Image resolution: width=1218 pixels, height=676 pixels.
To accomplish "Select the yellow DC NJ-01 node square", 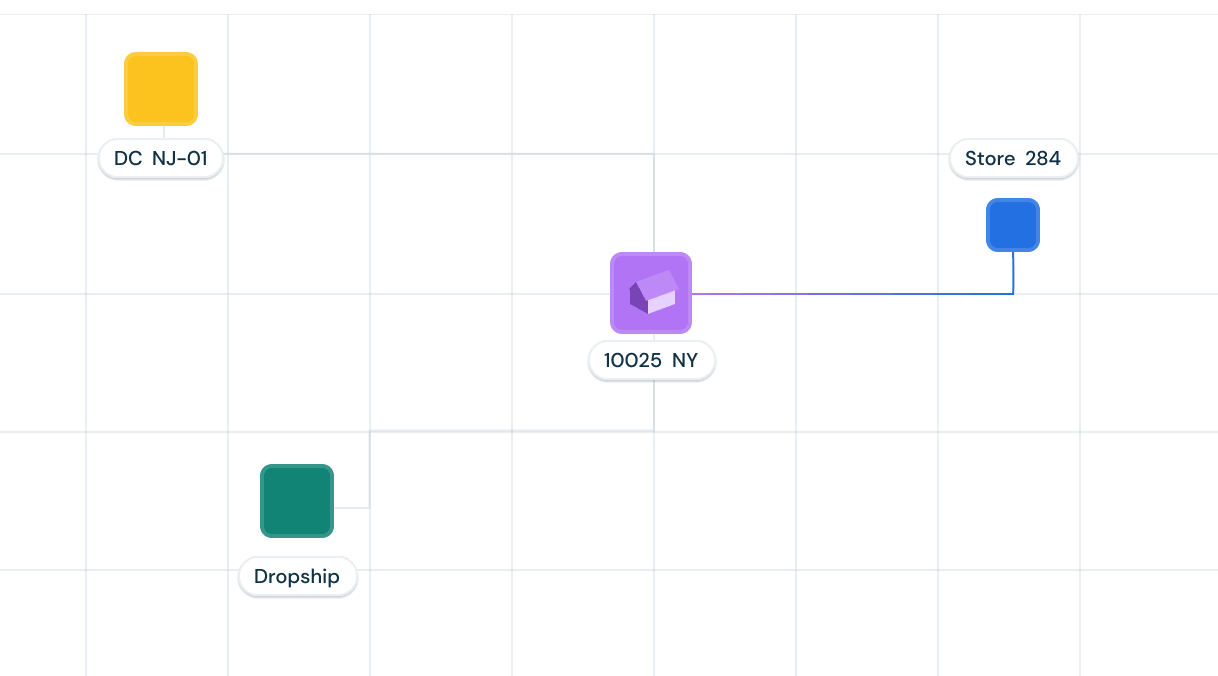I will click(x=161, y=89).
